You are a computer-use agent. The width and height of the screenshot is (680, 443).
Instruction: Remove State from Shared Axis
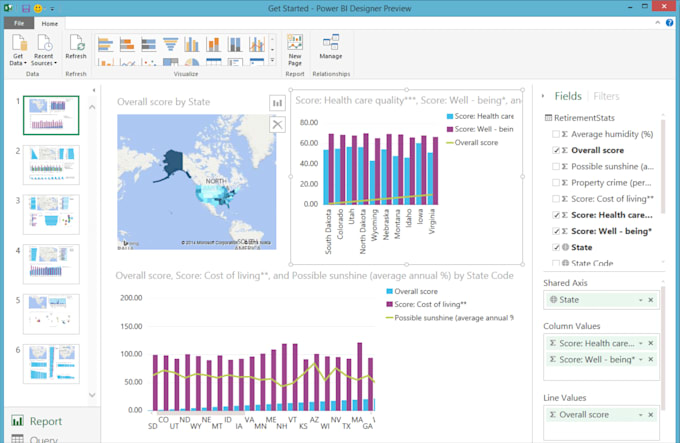tap(651, 300)
